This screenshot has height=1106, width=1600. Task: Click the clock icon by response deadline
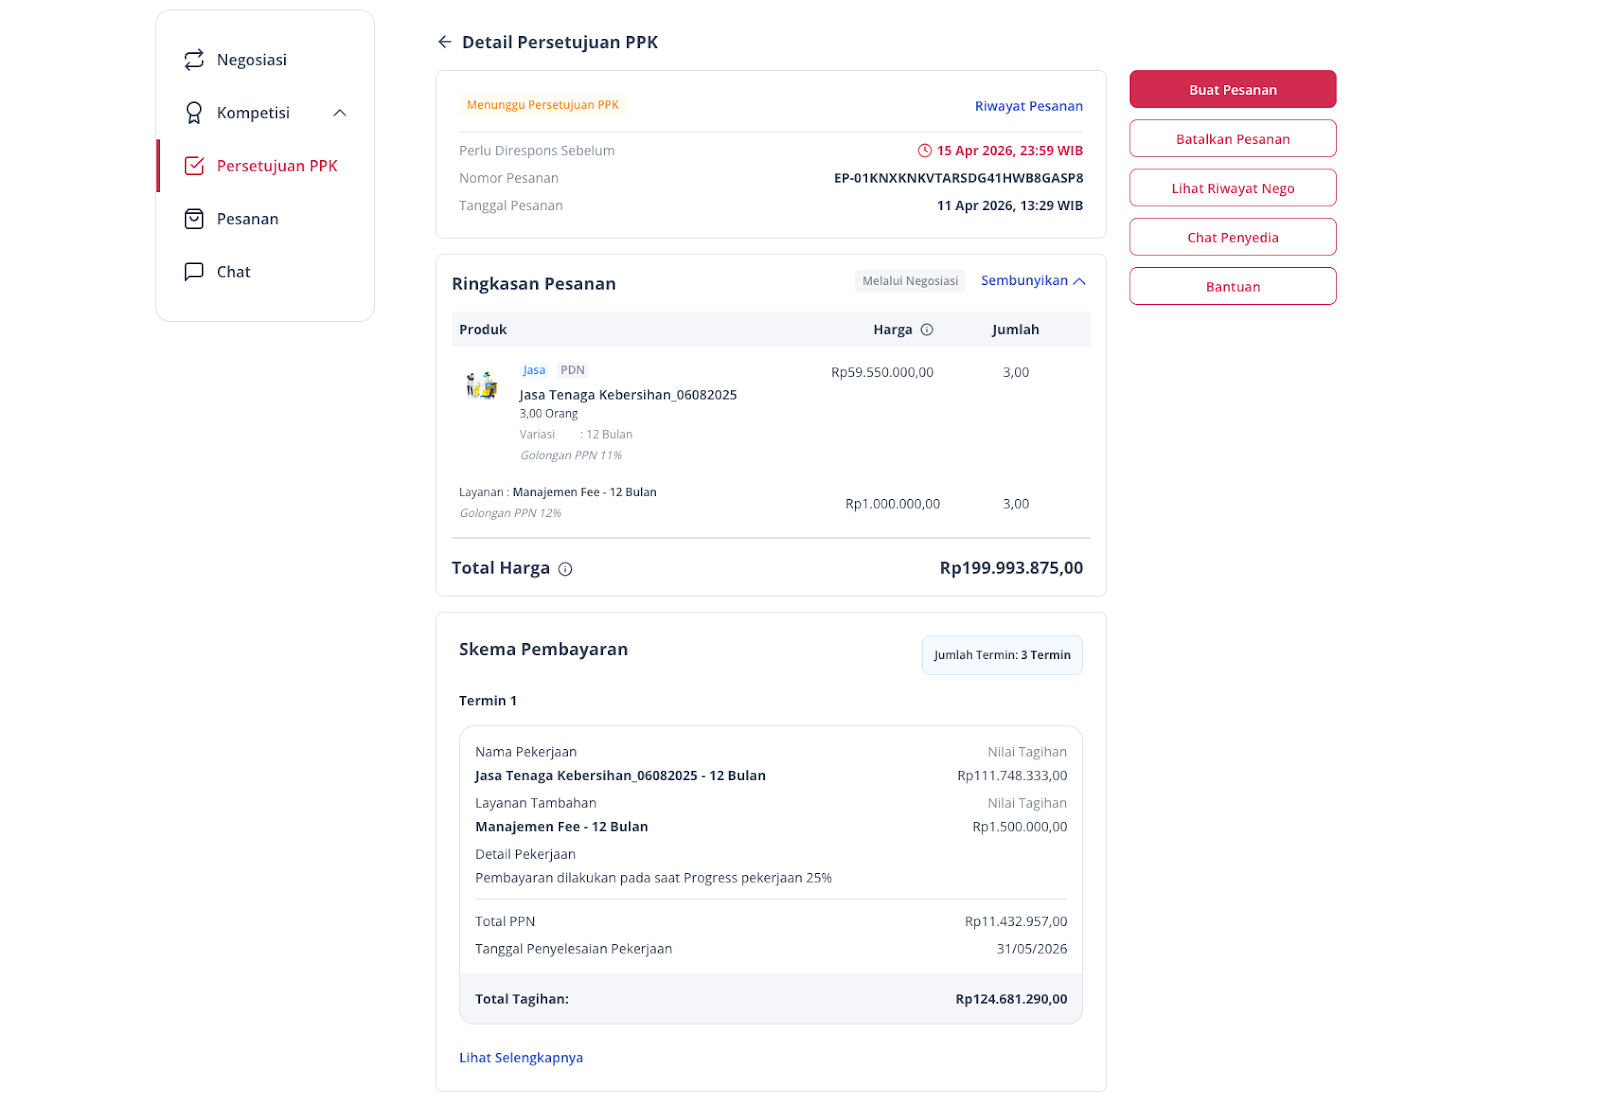[925, 151]
